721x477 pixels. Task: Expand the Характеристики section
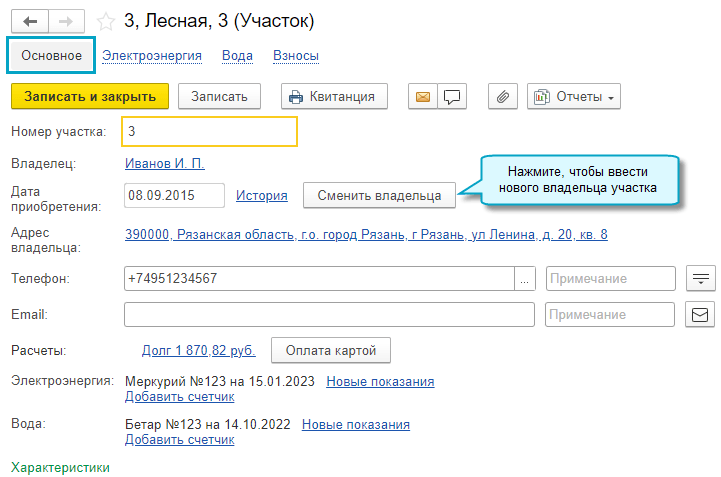coord(60,467)
